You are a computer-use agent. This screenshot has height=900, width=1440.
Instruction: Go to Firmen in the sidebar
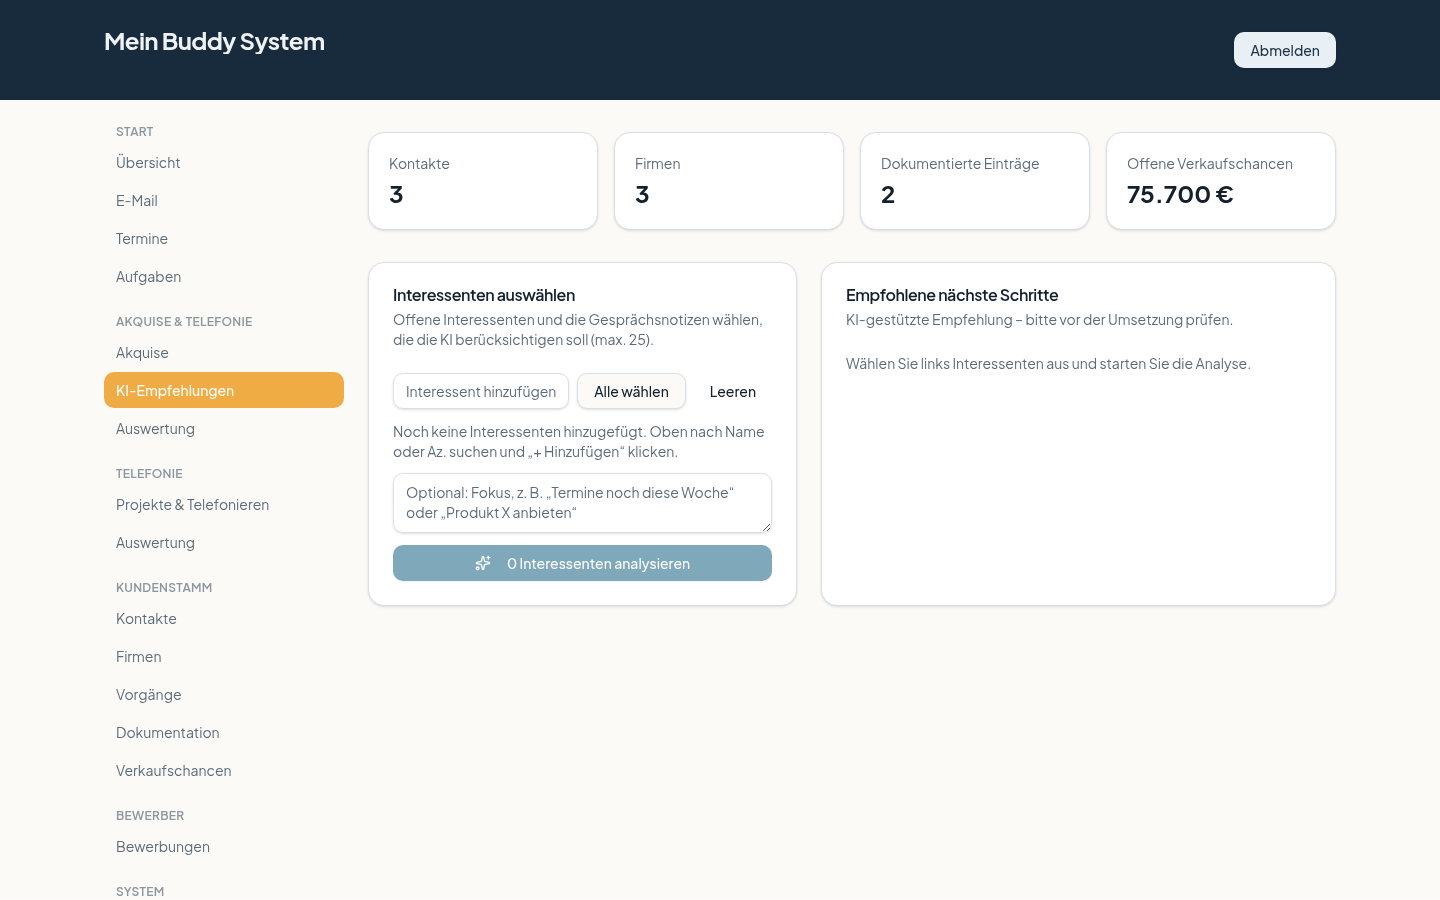click(224, 656)
